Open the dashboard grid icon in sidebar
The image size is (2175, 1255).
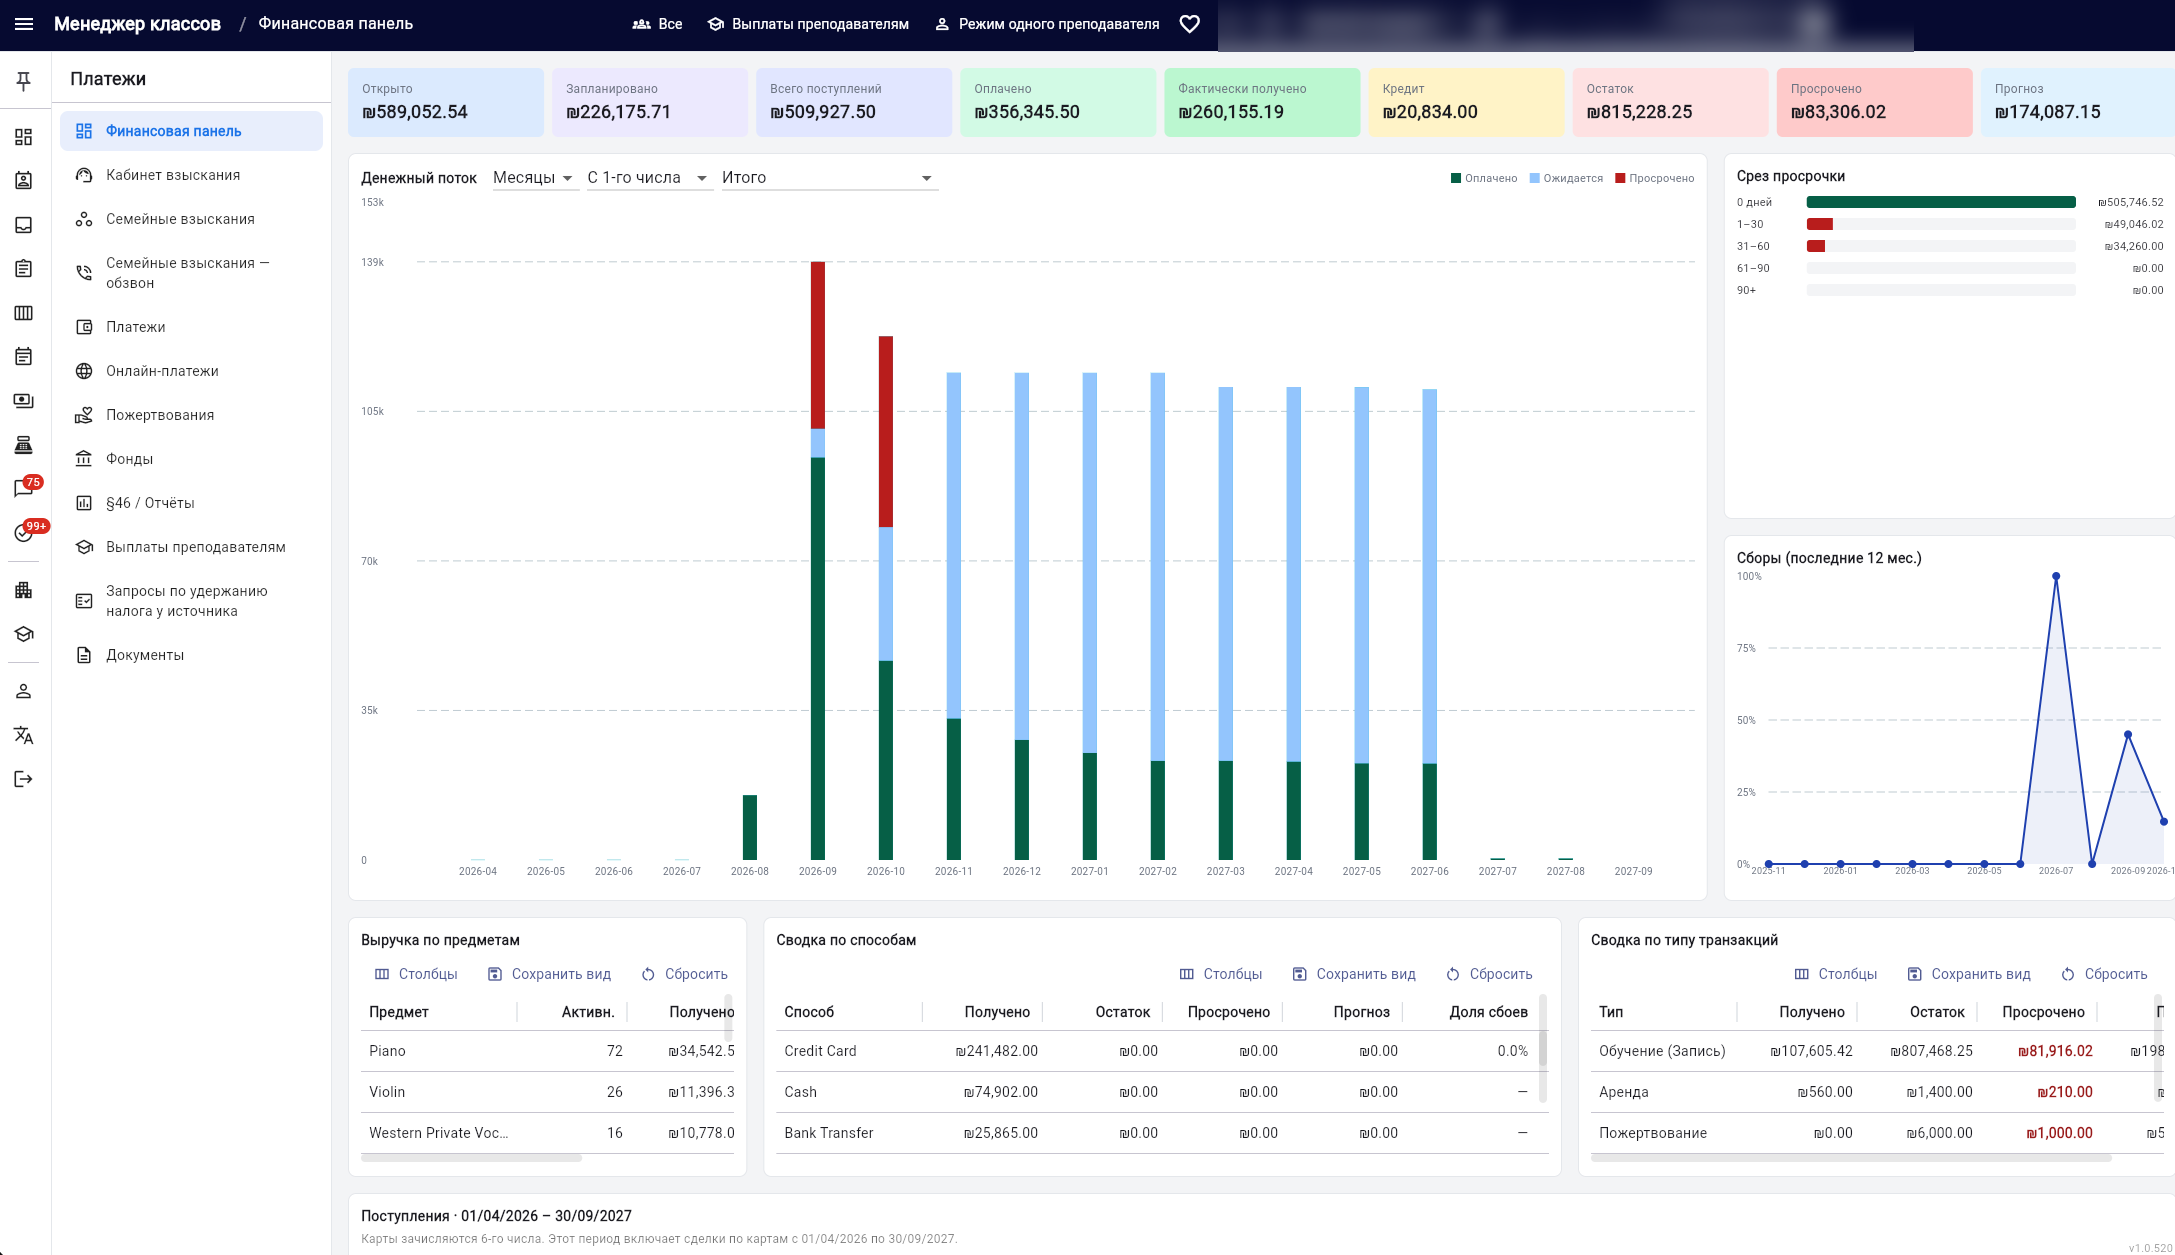pyautogui.click(x=24, y=137)
